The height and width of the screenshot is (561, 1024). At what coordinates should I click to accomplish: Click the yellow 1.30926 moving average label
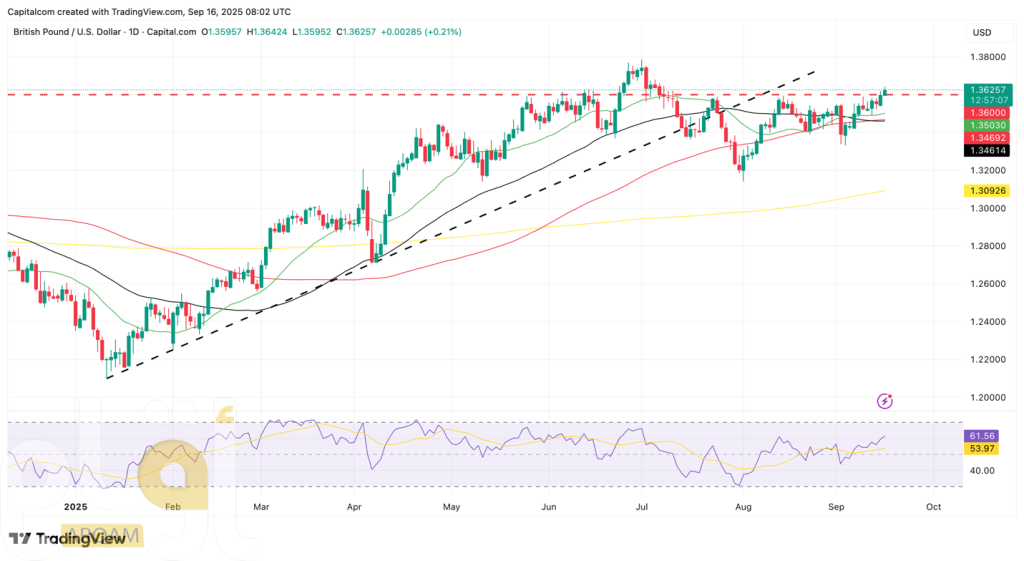click(x=987, y=190)
